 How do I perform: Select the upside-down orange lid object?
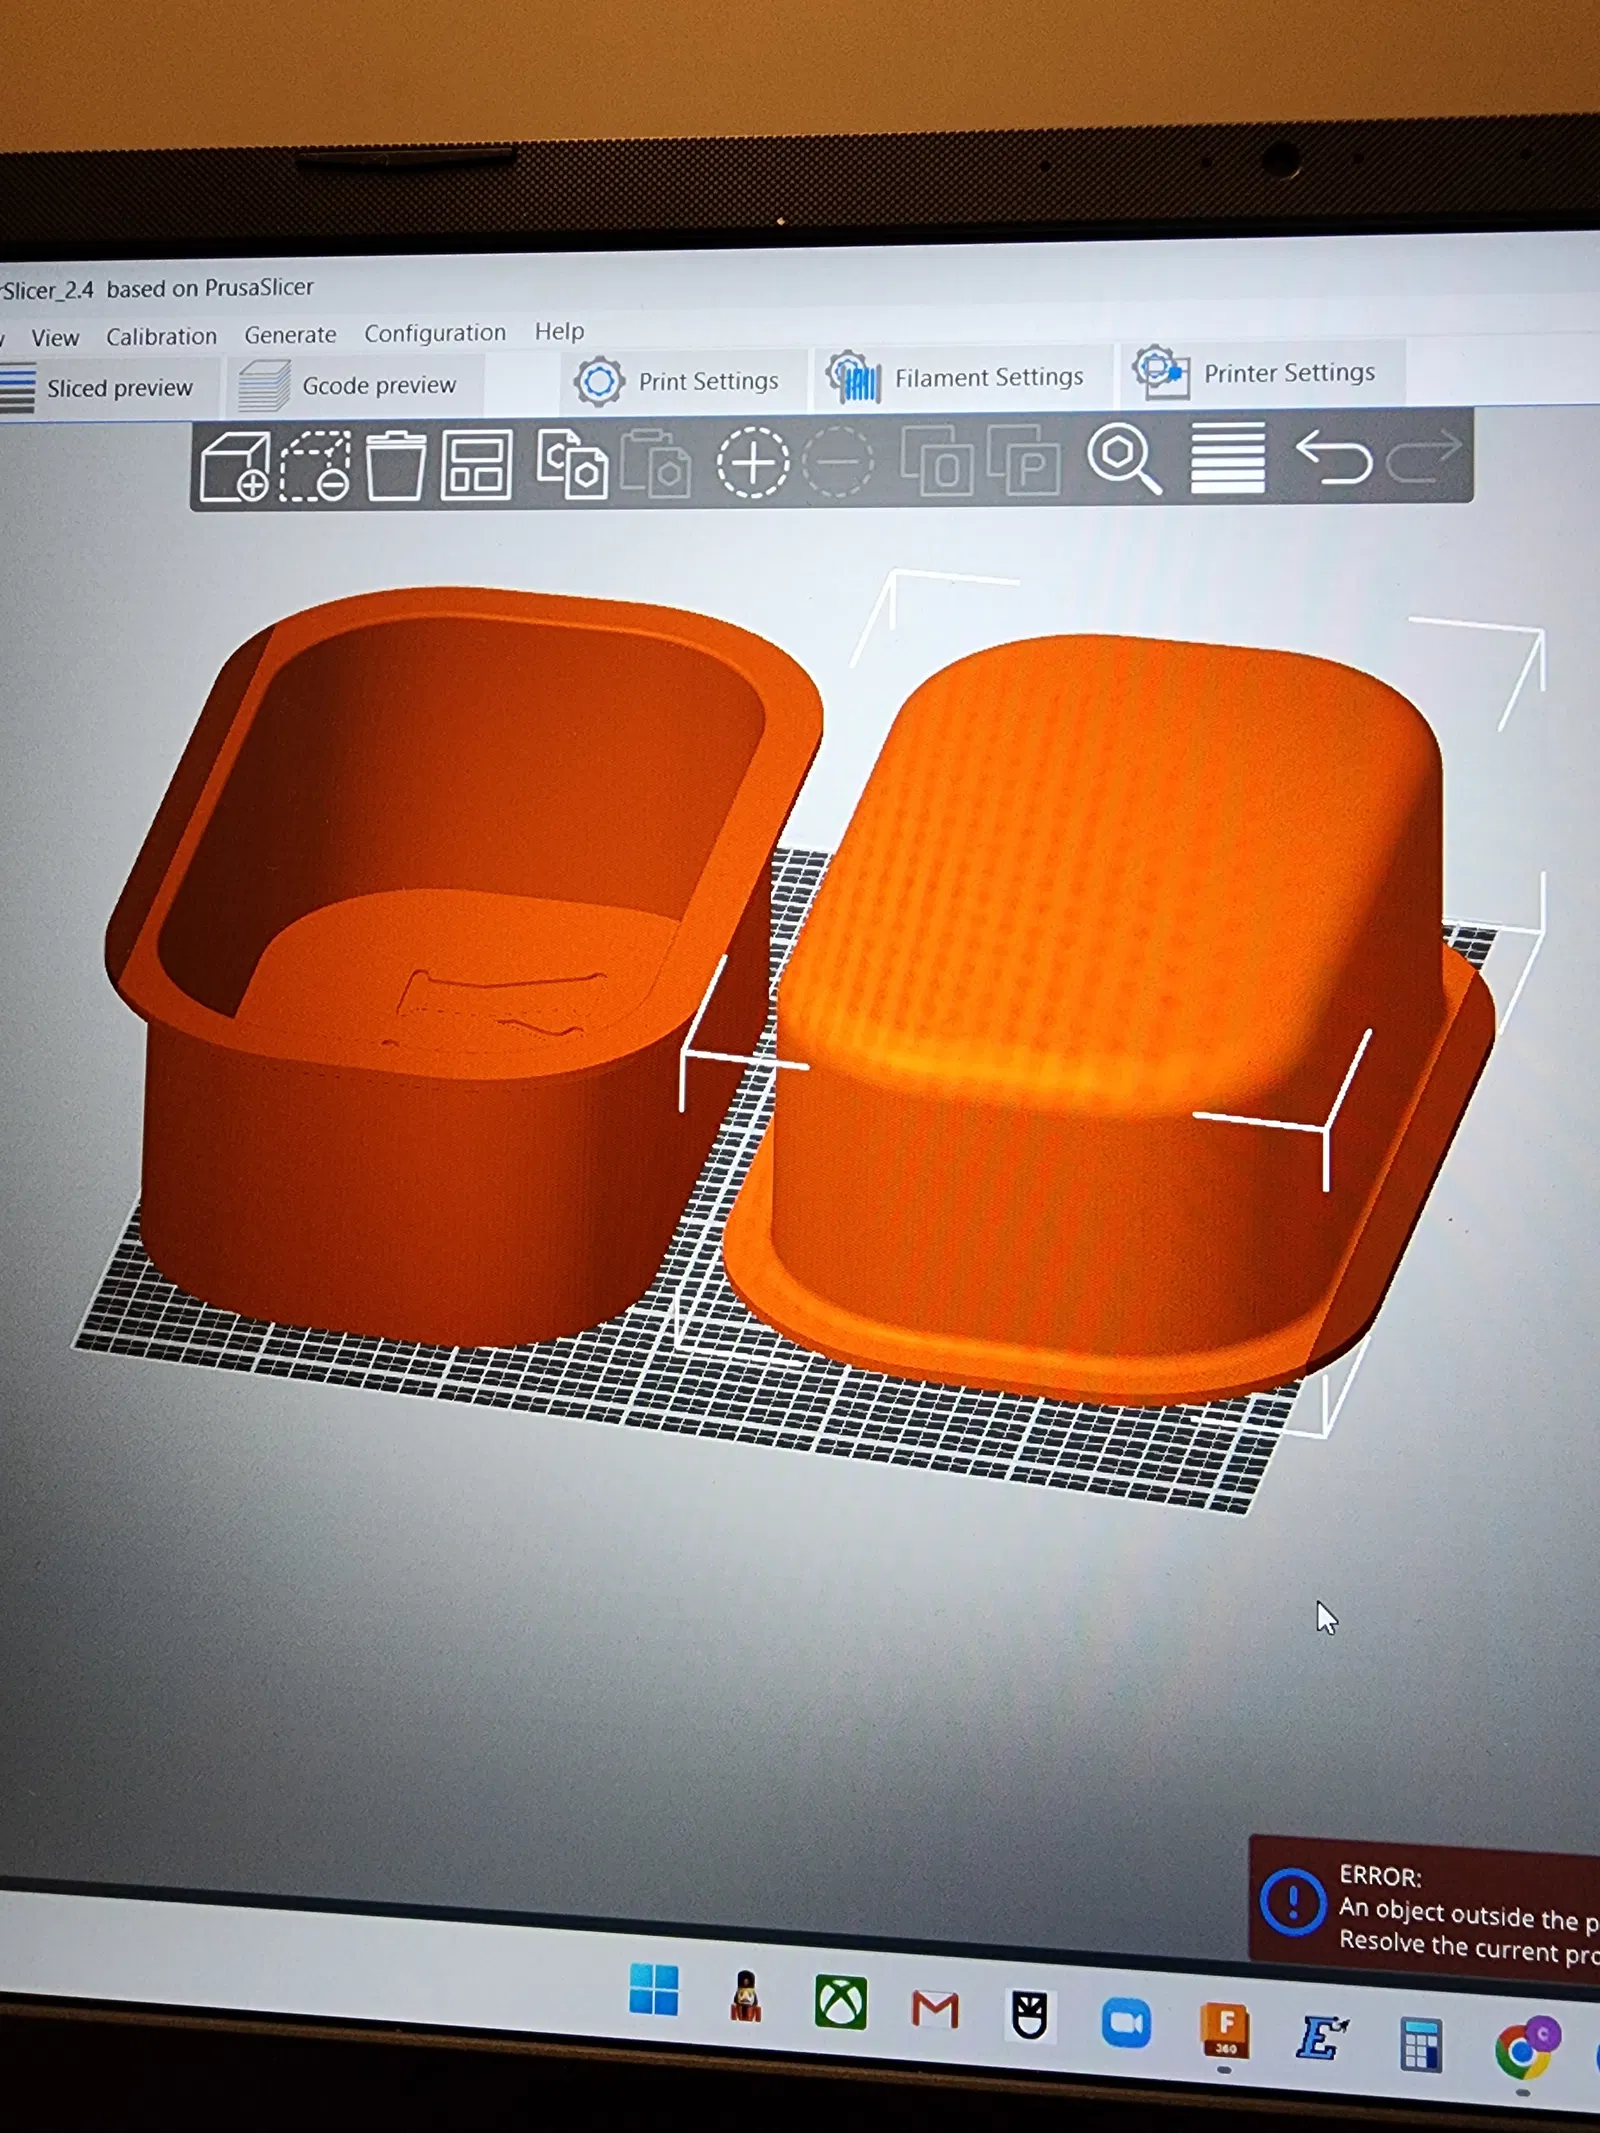tap(1108, 1020)
